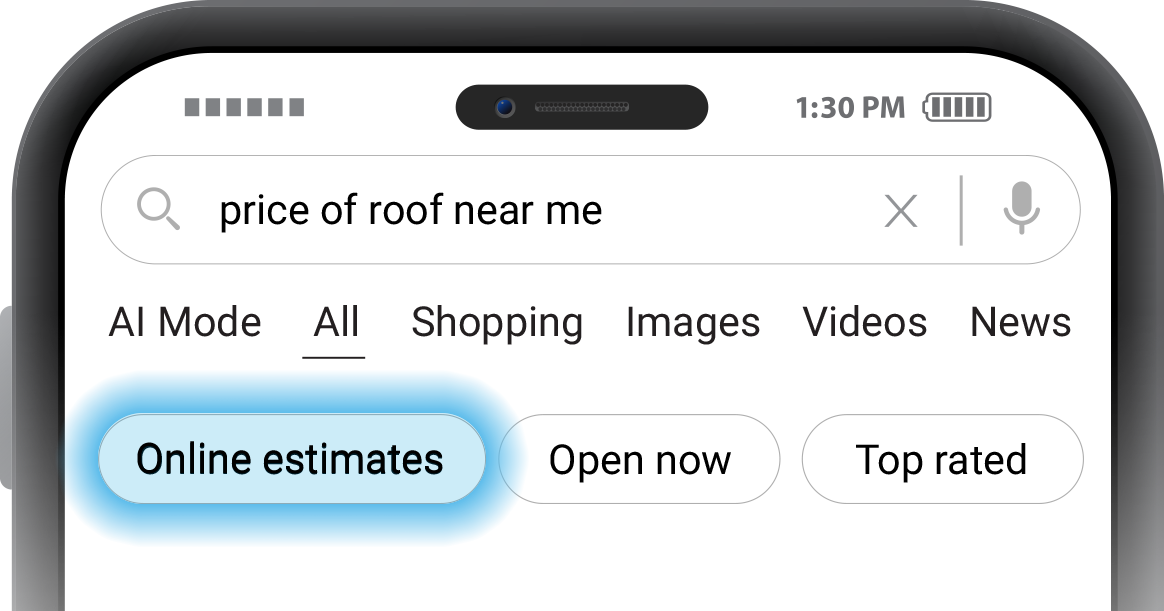This screenshot has height=611, width=1164.
Task: Click the divider next to the microphone
Action: [961, 210]
